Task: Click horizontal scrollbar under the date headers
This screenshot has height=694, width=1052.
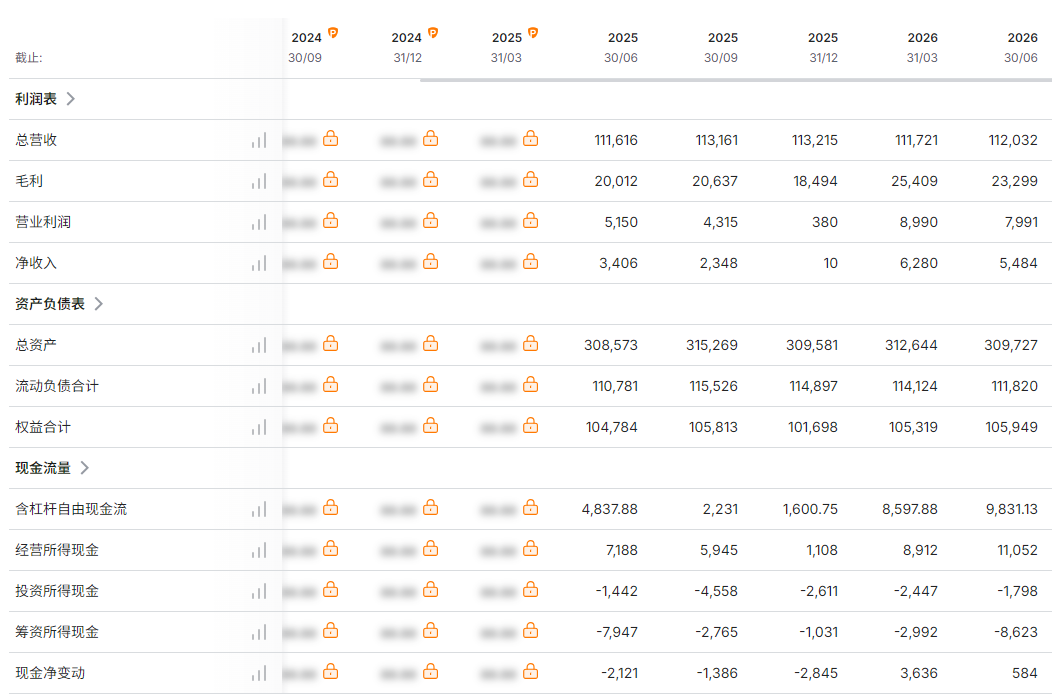Action: 736,80
